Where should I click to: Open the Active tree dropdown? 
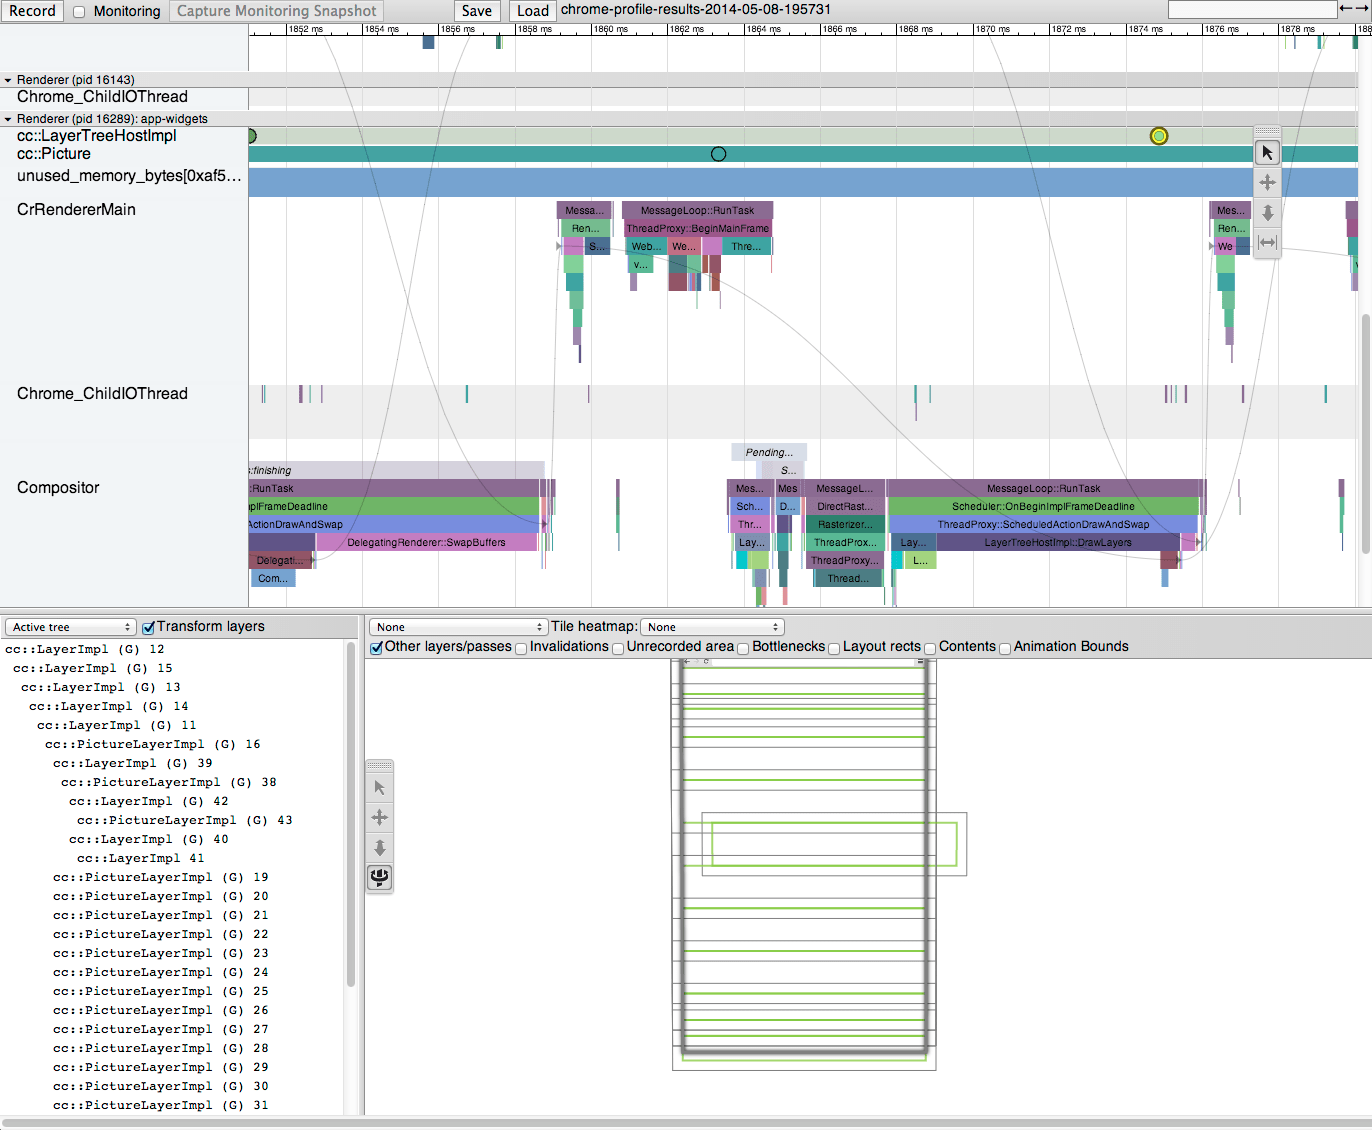tap(70, 626)
